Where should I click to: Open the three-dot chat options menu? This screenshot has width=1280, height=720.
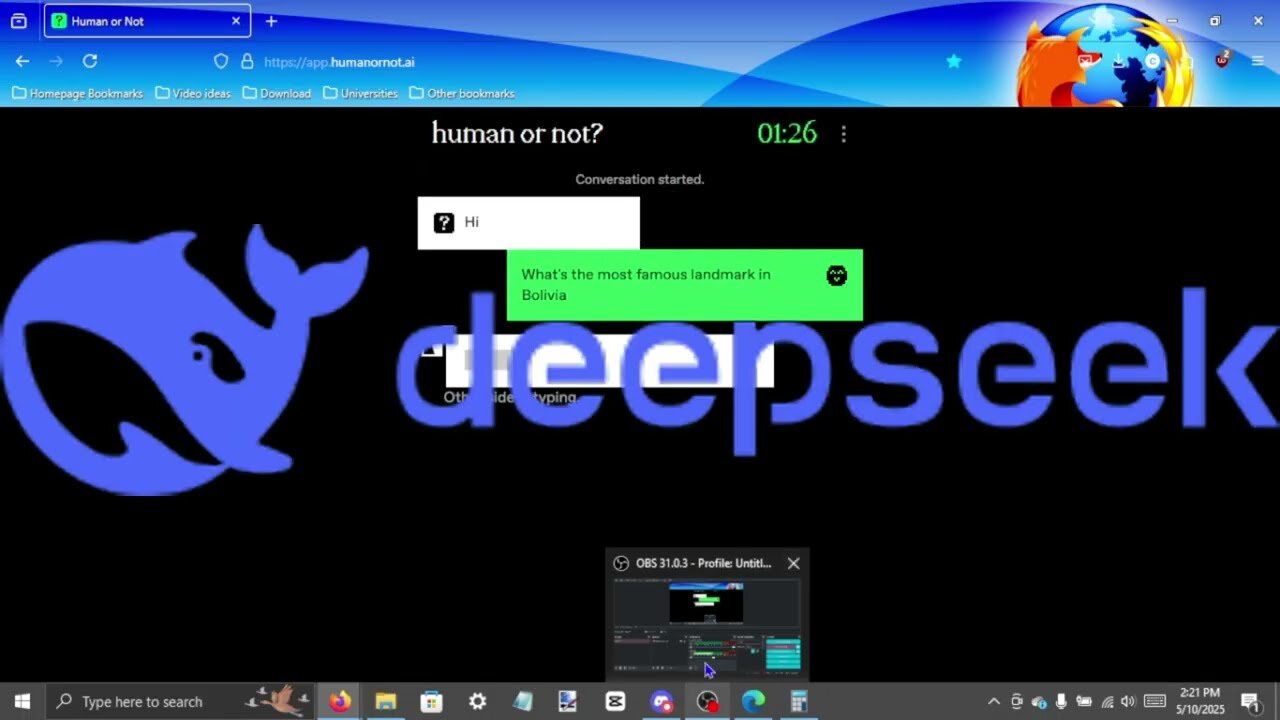(x=844, y=134)
